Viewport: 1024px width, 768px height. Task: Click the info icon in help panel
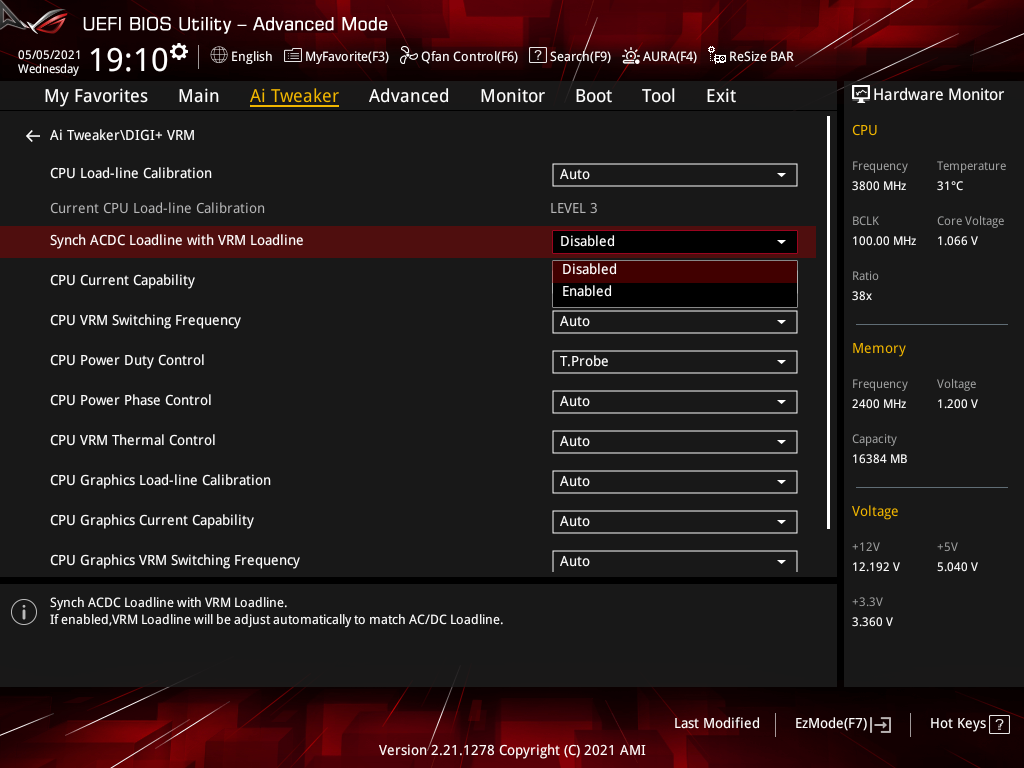(x=24, y=612)
